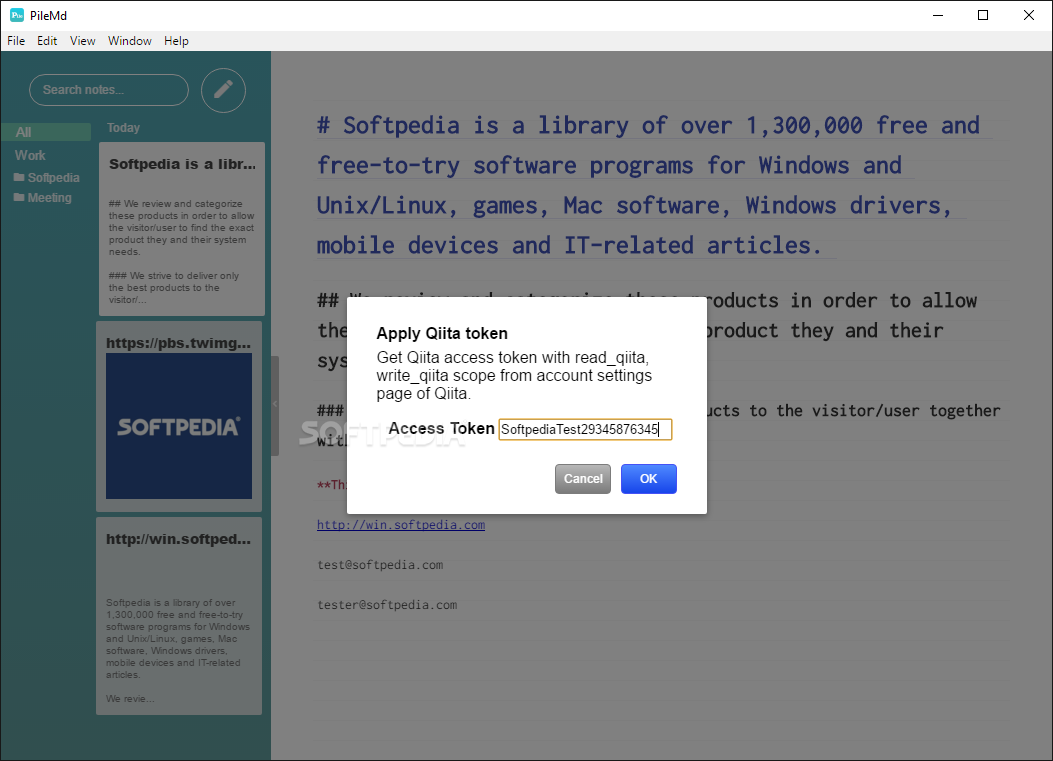Screen dimensions: 1053x761
Task: Click the Search notes field
Action: click(109, 90)
